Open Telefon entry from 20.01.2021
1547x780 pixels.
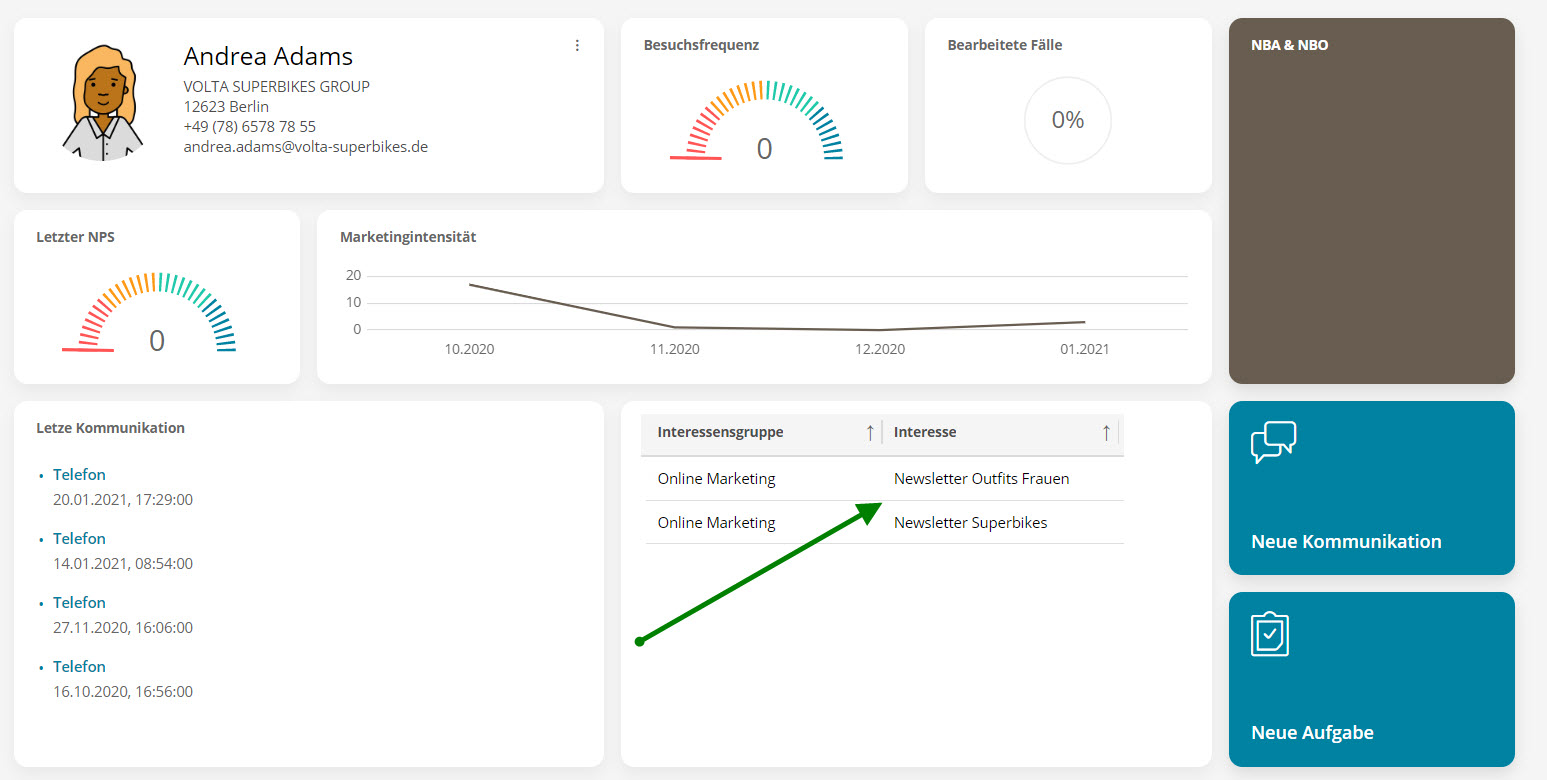pyautogui.click(x=79, y=474)
